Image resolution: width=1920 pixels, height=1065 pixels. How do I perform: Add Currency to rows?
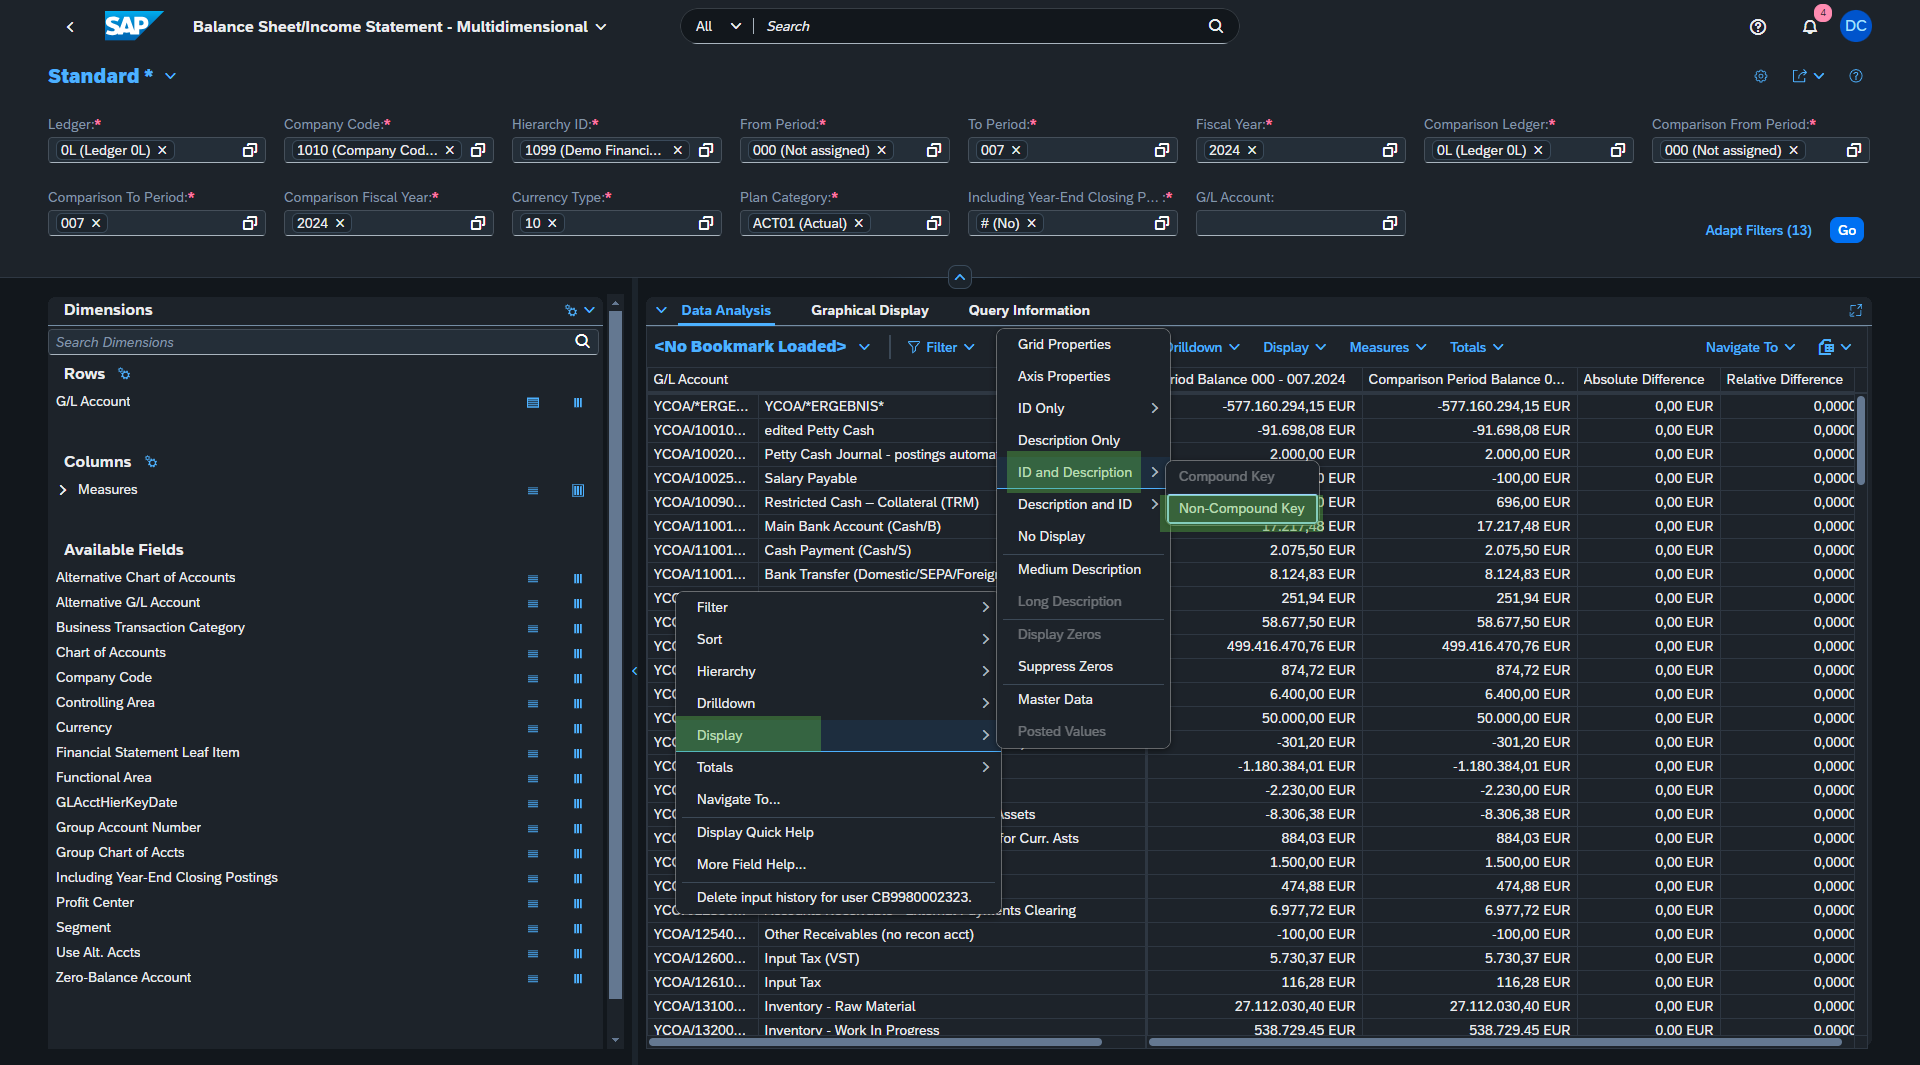point(533,728)
